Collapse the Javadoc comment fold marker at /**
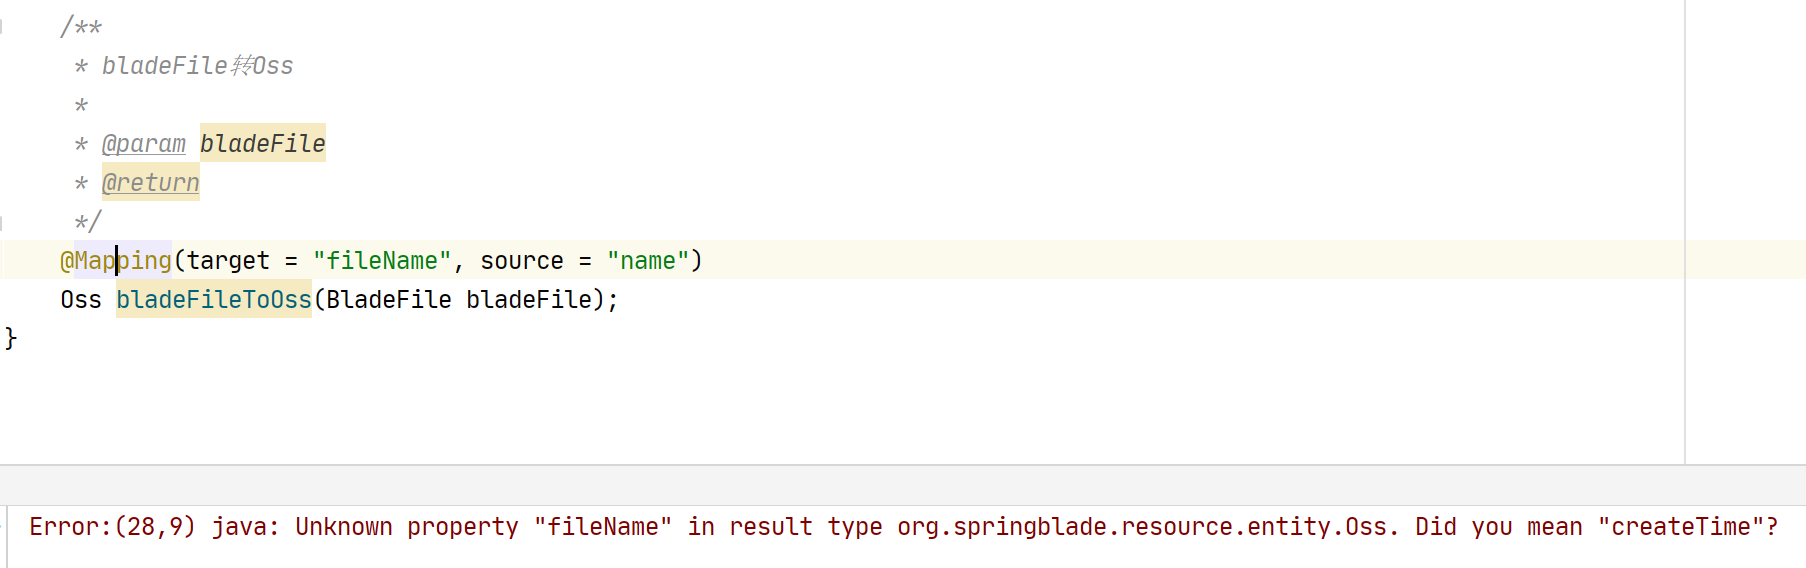Image resolution: width=1806 pixels, height=568 pixels. click(2, 27)
